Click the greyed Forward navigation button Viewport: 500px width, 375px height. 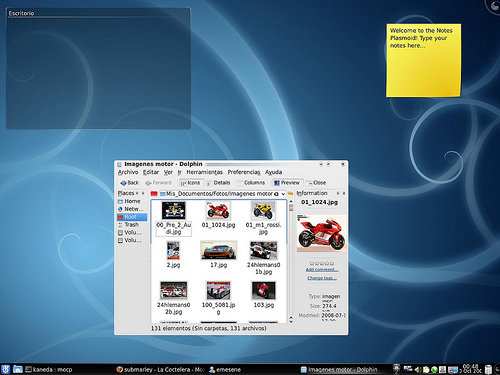158,183
